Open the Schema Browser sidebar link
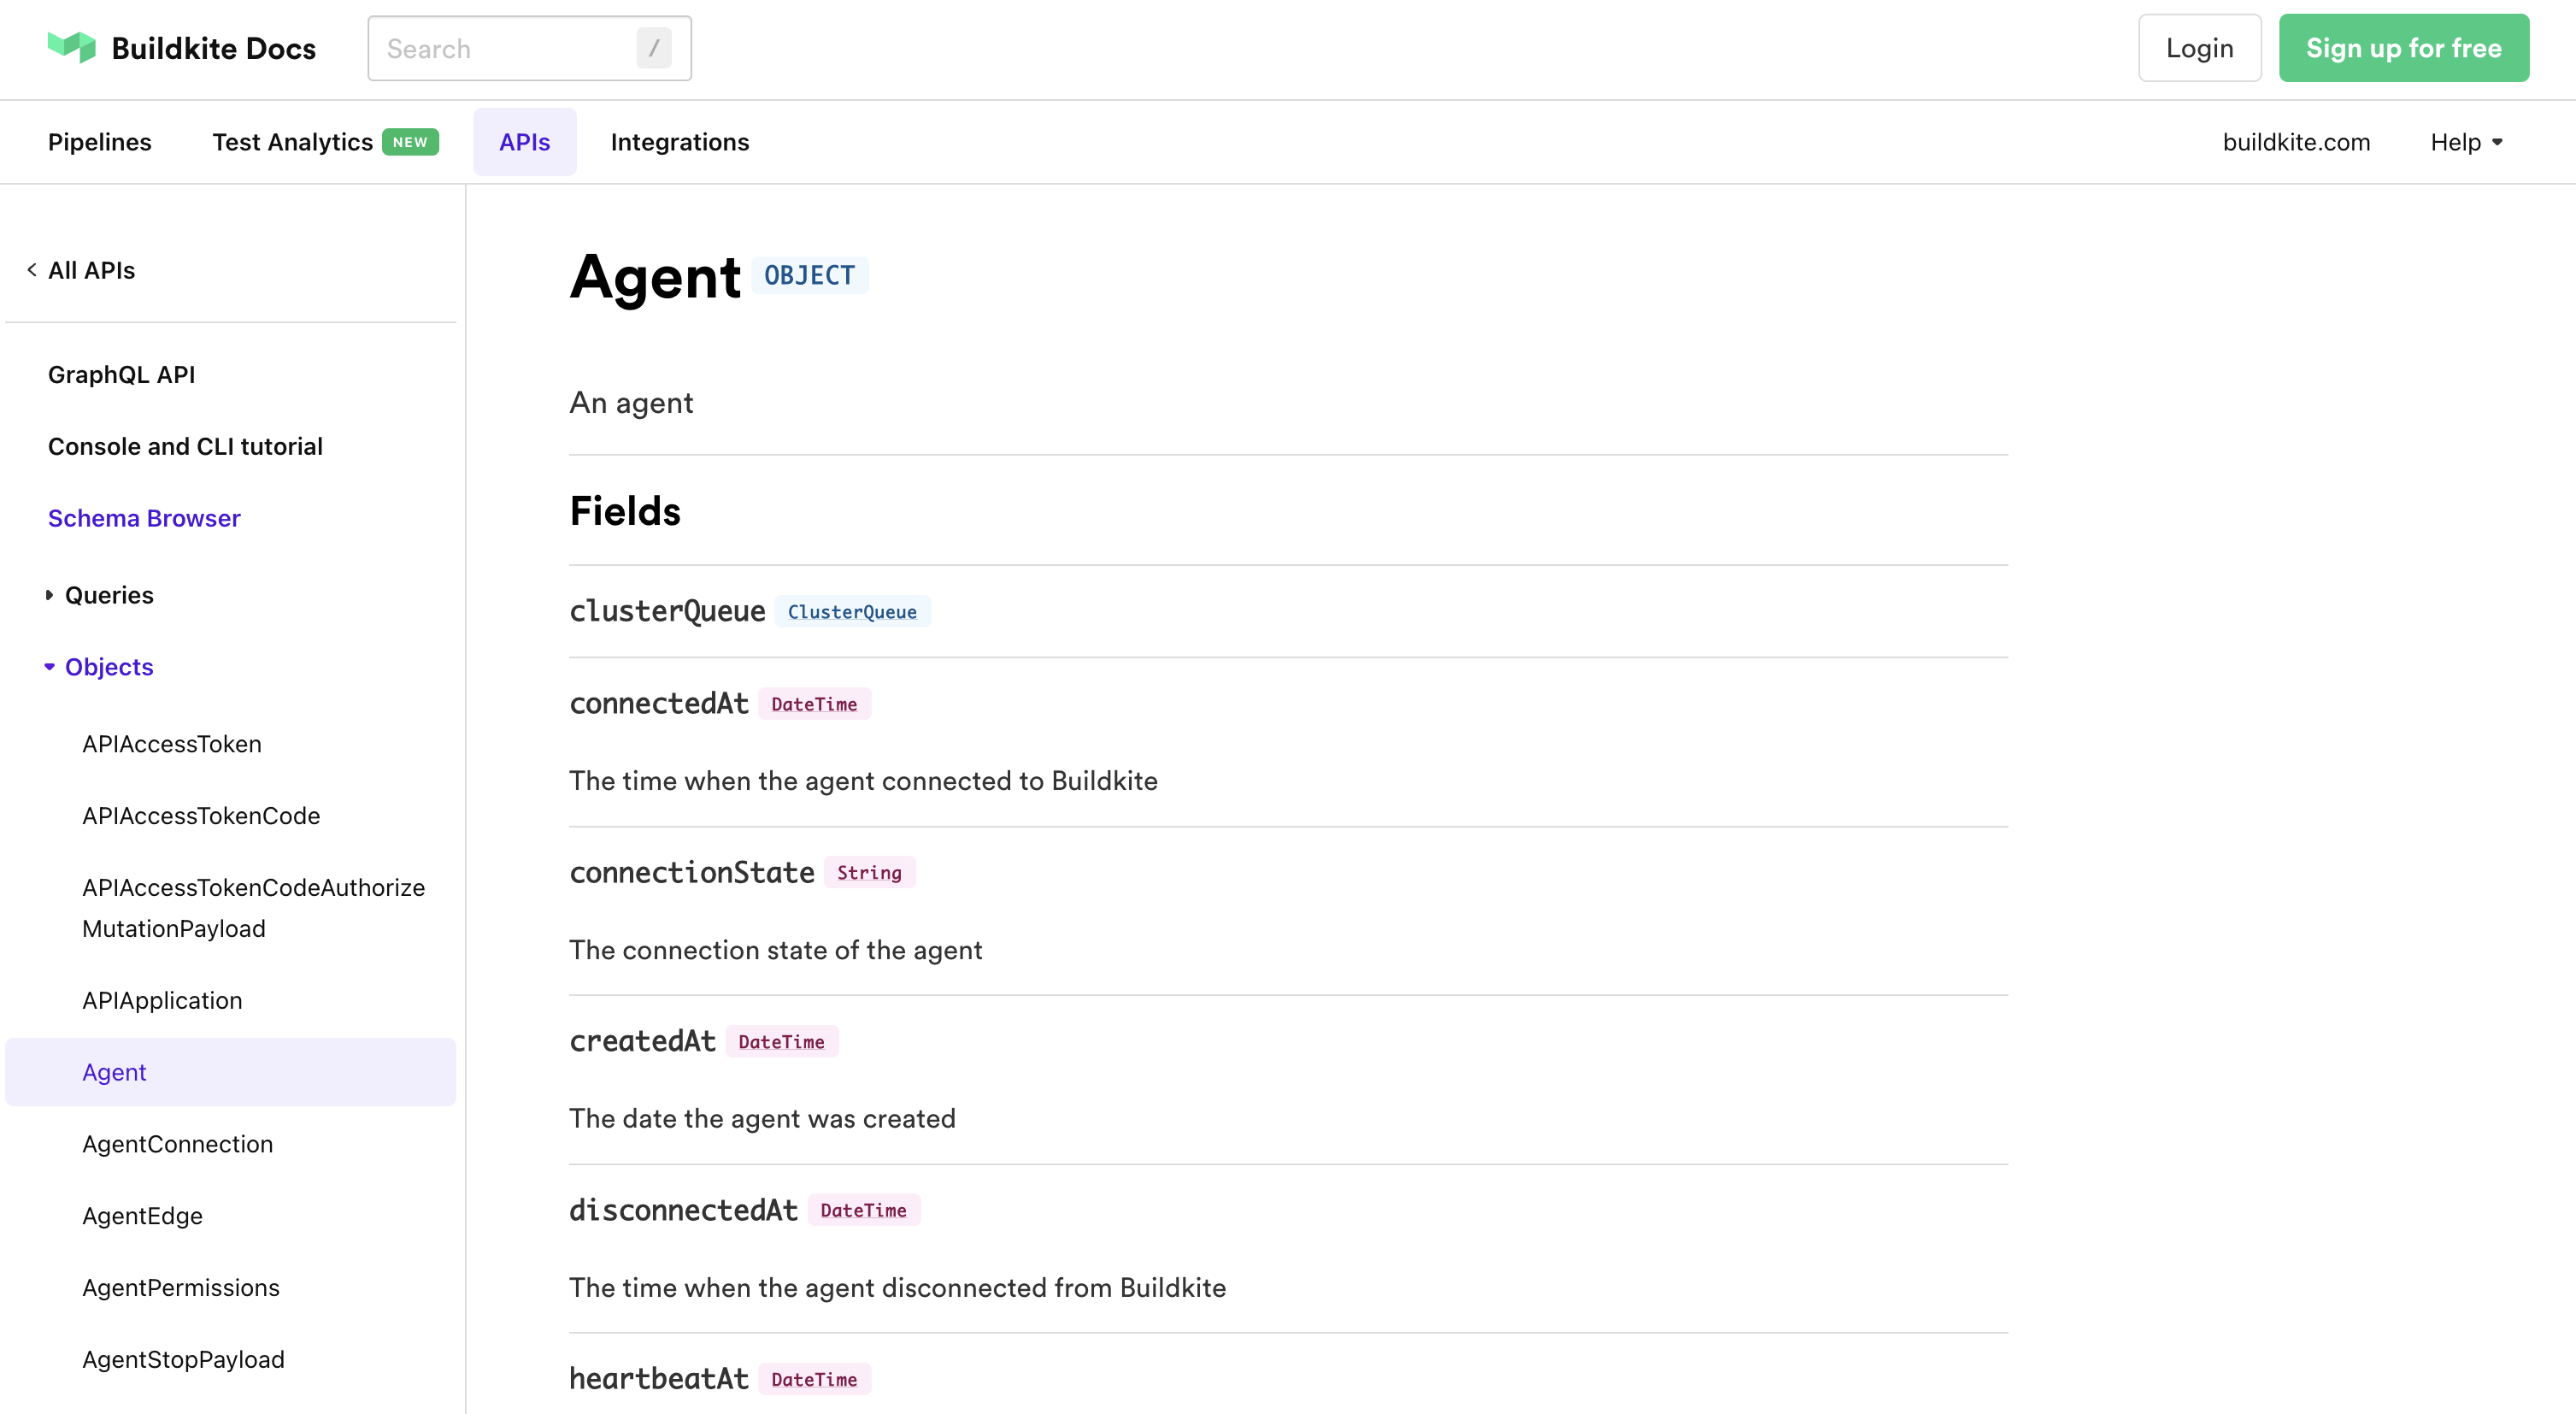The image size is (2576, 1414). [x=144, y=518]
